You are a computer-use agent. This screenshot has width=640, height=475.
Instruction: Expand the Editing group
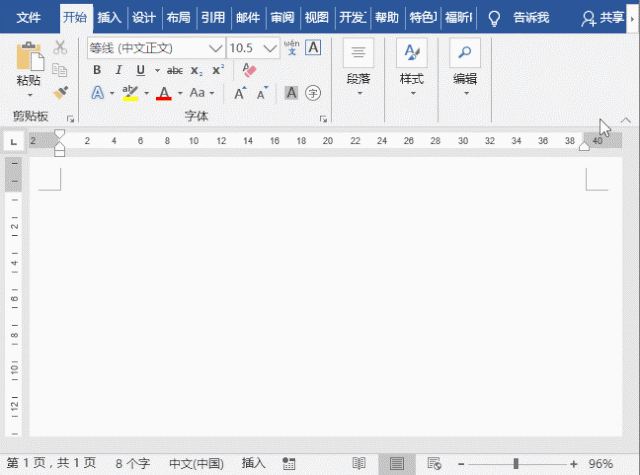(465, 69)
